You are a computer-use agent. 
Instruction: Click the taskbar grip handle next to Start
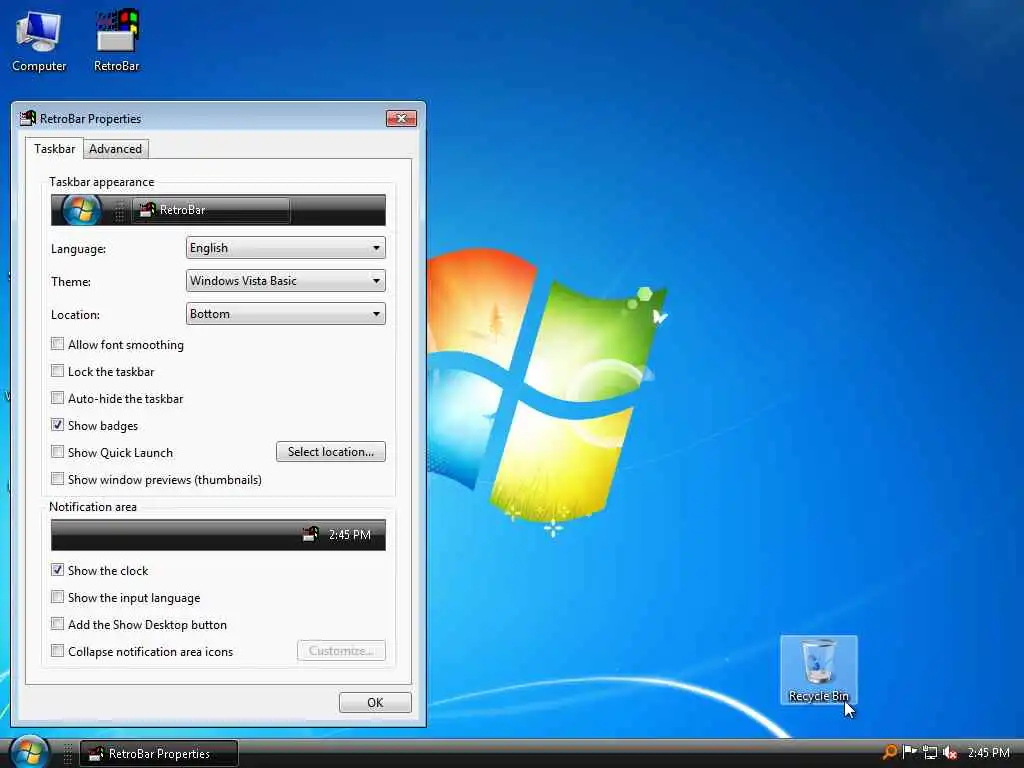67,754
